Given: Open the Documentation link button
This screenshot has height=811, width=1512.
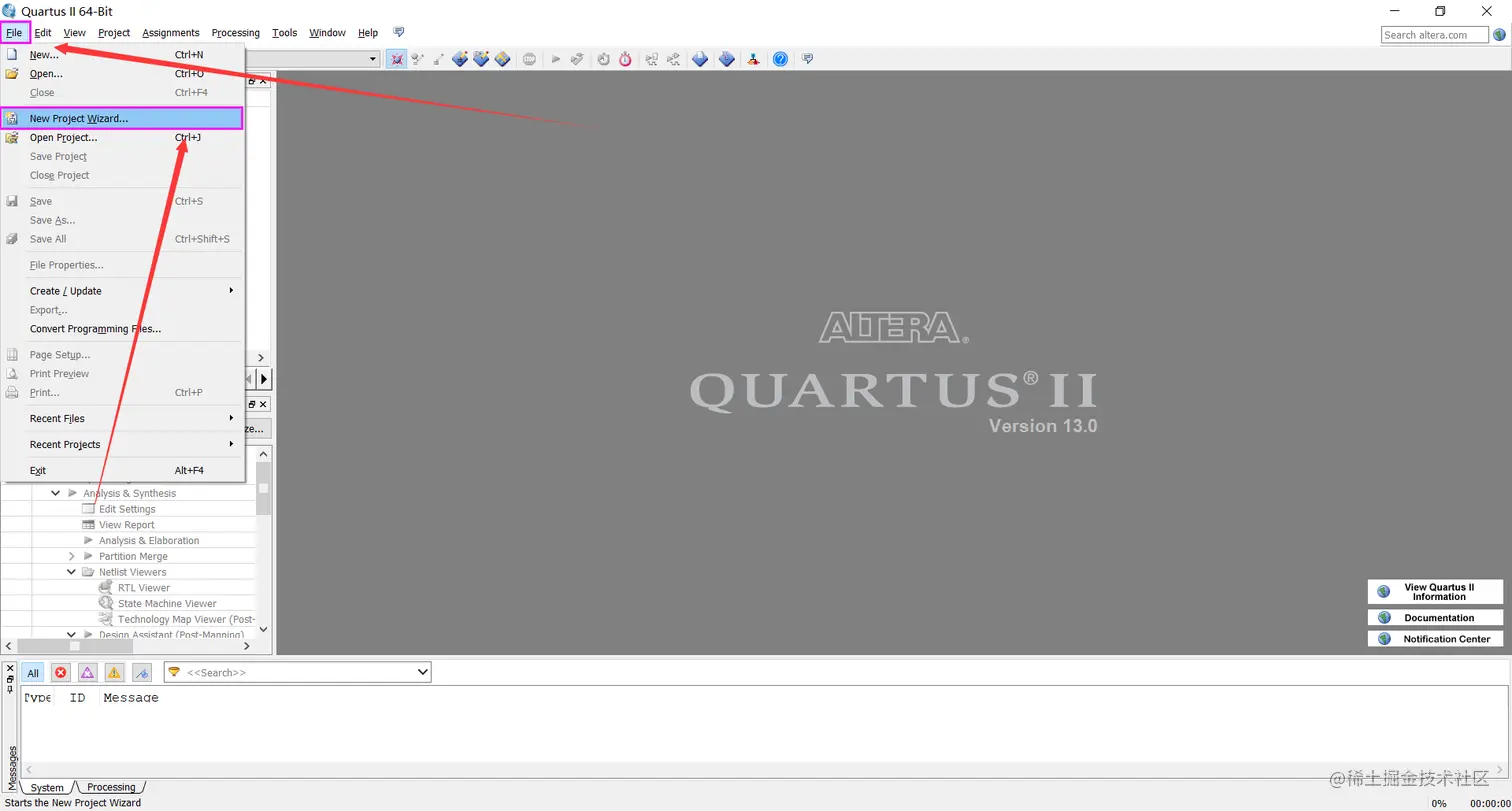Looking at the screenshot, I should pos(1436,618).
